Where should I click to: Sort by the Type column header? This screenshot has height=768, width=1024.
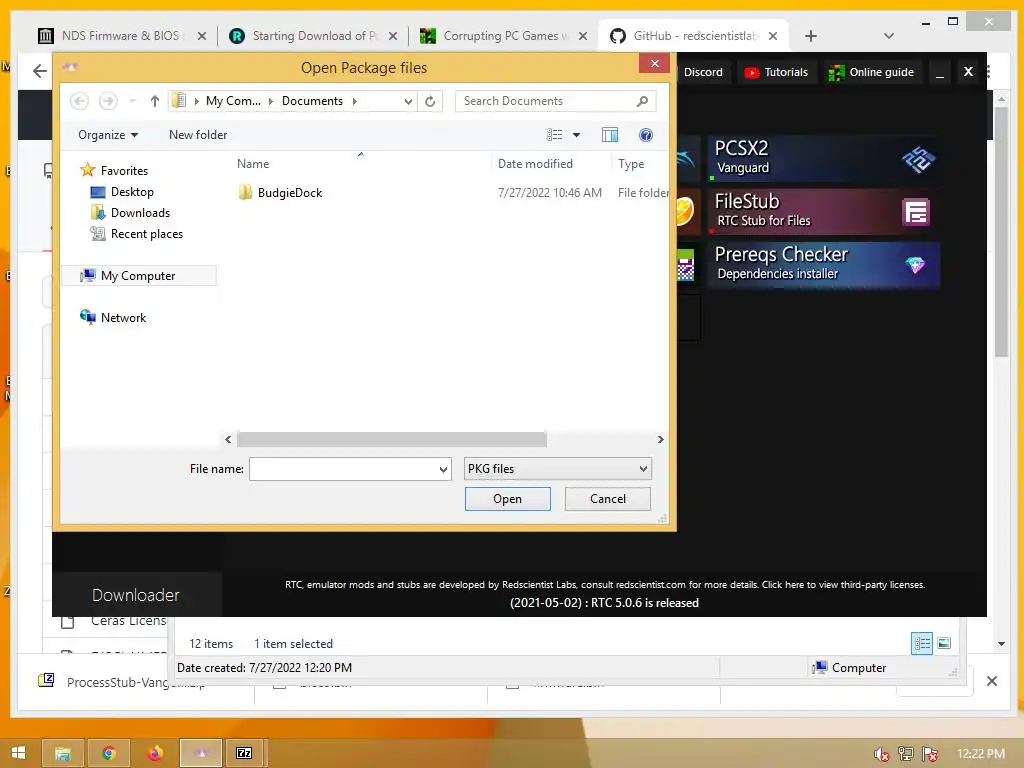click(631, 164)
